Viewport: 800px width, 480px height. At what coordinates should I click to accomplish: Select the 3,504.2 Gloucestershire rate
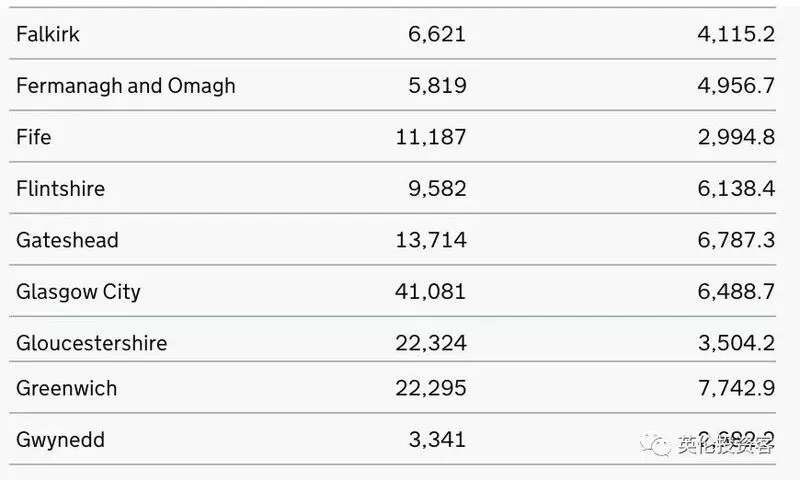737,343
